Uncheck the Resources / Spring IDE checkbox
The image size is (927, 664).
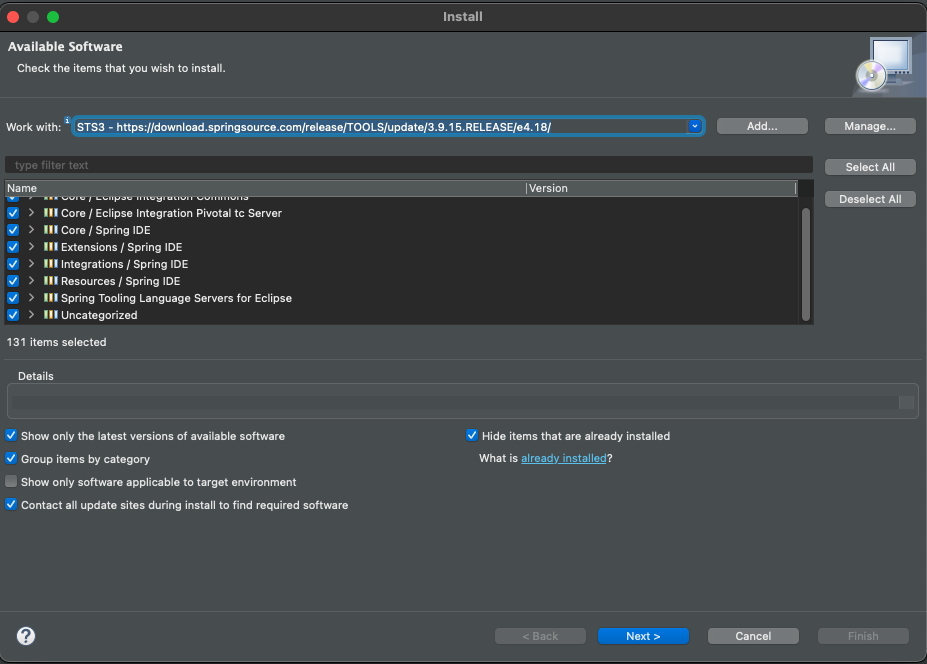pyautogui.click(x=13, y=281)
